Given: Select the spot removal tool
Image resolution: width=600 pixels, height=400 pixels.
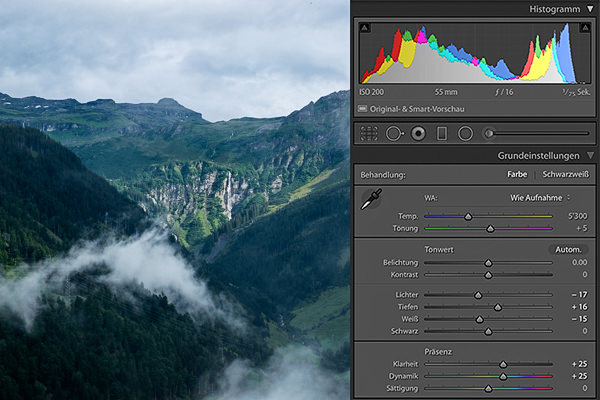Looking at the screenshot, I should [x=395, y=134].
